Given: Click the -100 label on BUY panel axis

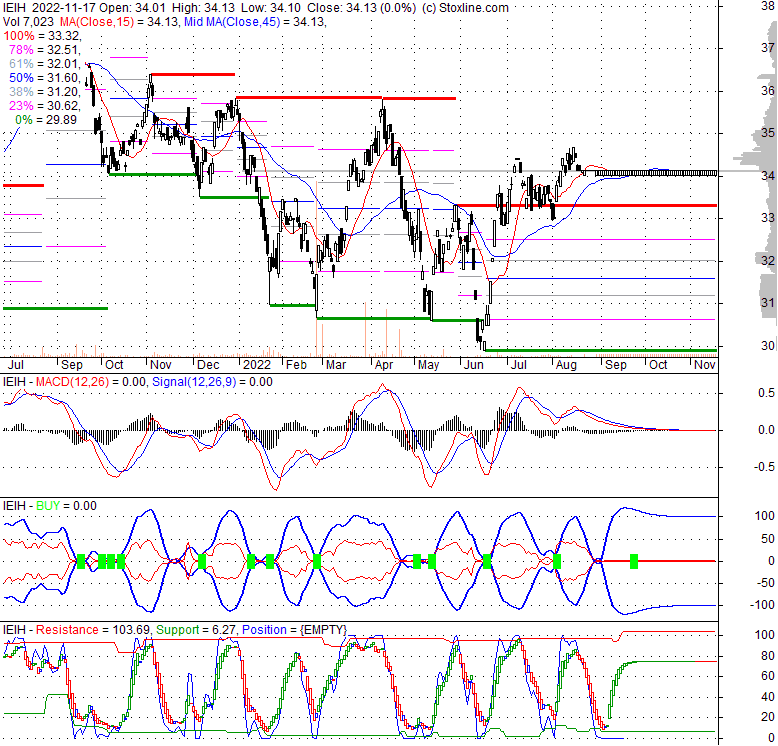Looking at the screenshot, I should [762, 605].
